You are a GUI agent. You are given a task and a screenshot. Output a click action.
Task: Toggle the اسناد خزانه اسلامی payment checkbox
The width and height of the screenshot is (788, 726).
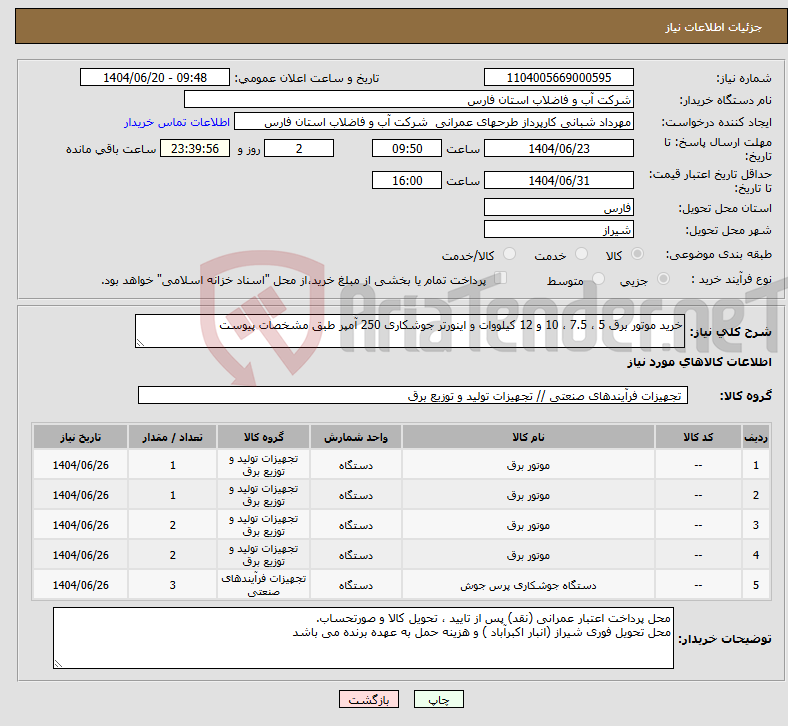pyautogui.click(x=500, y=278)
